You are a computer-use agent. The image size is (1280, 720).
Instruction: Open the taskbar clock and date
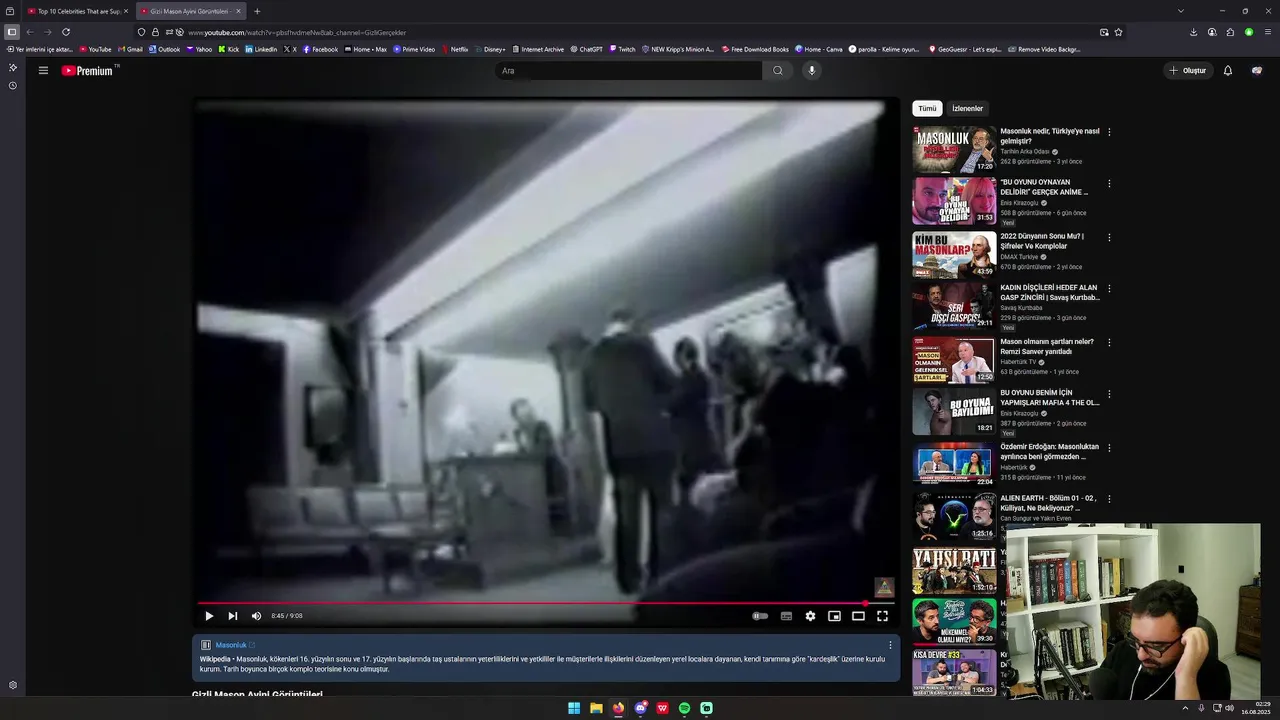coord(1255,708)
